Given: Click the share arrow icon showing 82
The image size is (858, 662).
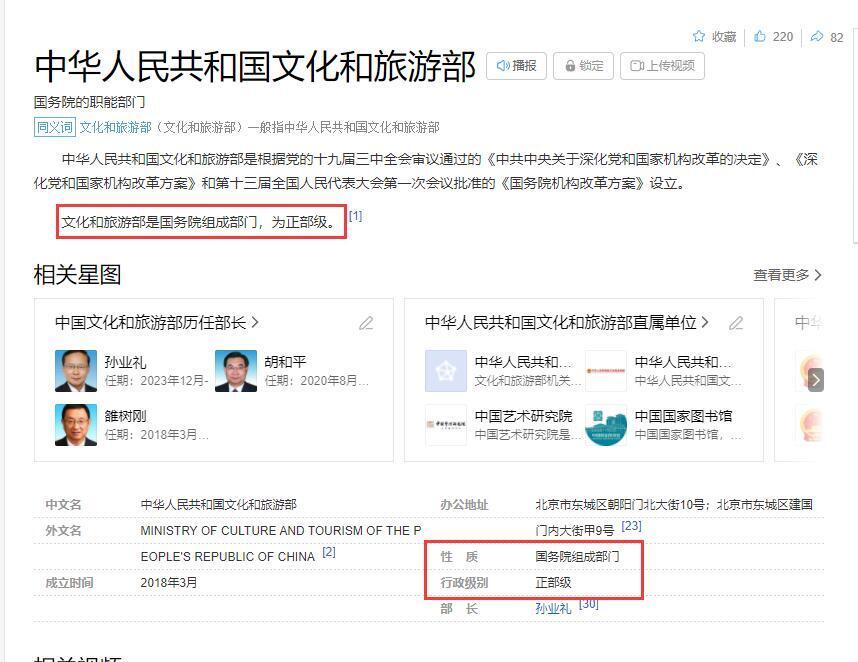Looking at the screenshot, I should coord(817,37).
